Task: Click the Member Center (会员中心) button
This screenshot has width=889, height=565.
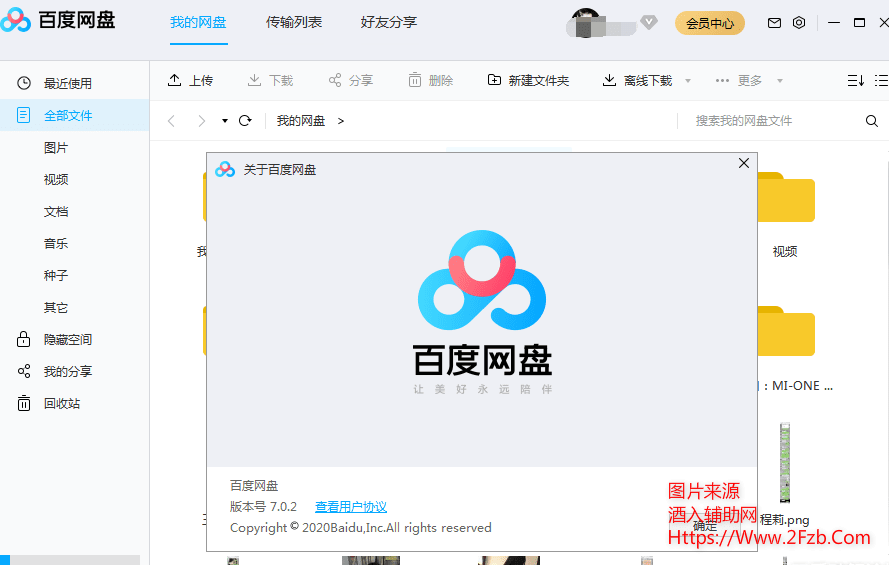Action: pyautogui.click(x=710, y=23)
